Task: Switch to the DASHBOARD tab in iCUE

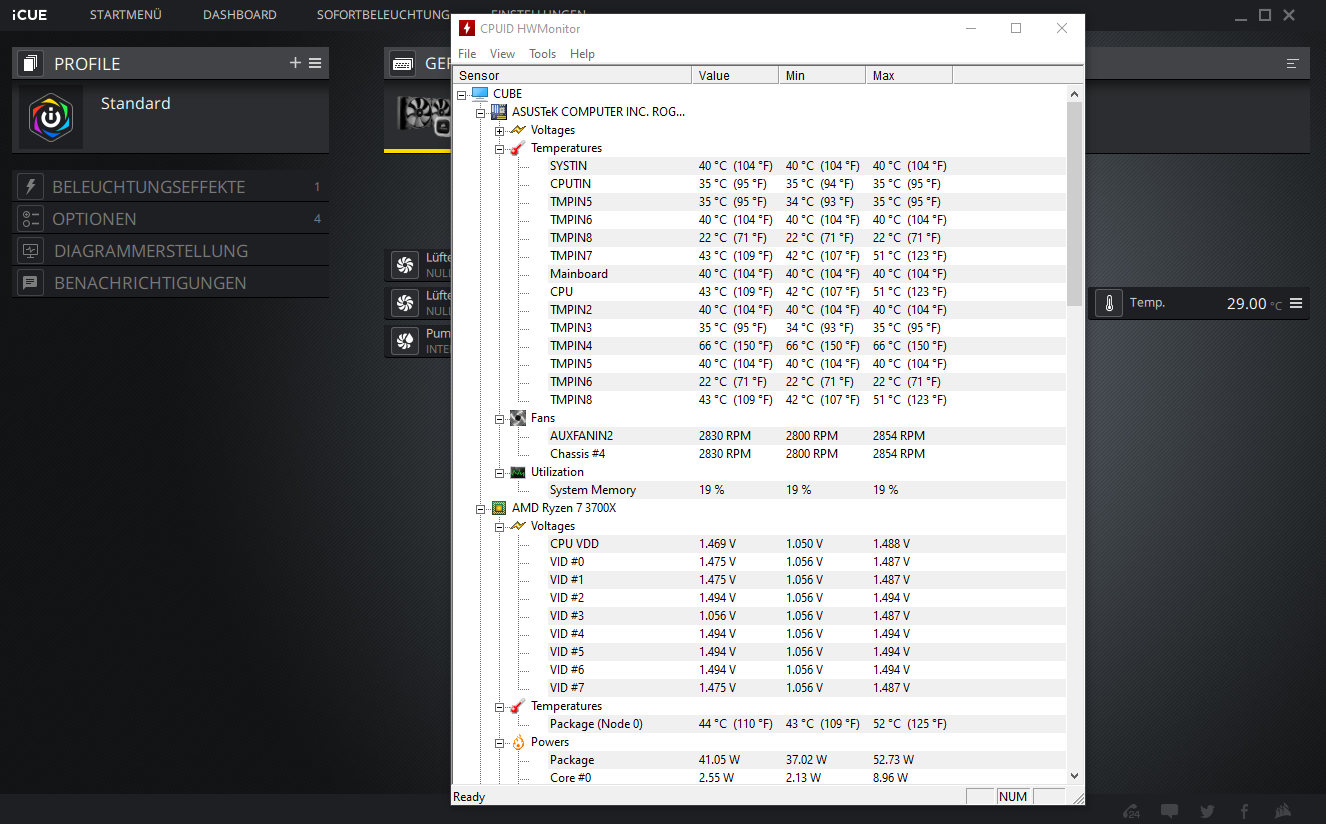Action: [x=240, y=15]
